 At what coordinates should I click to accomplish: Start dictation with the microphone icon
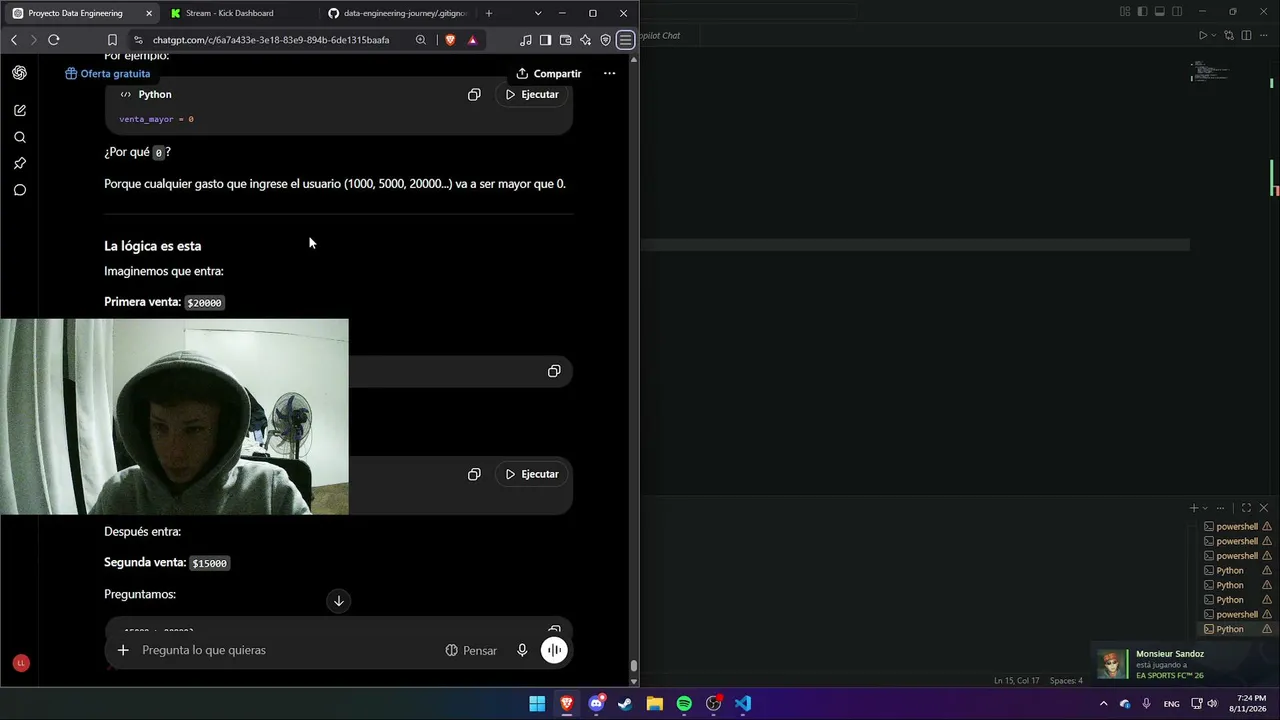pyautogui.click(x=522, y=650)
